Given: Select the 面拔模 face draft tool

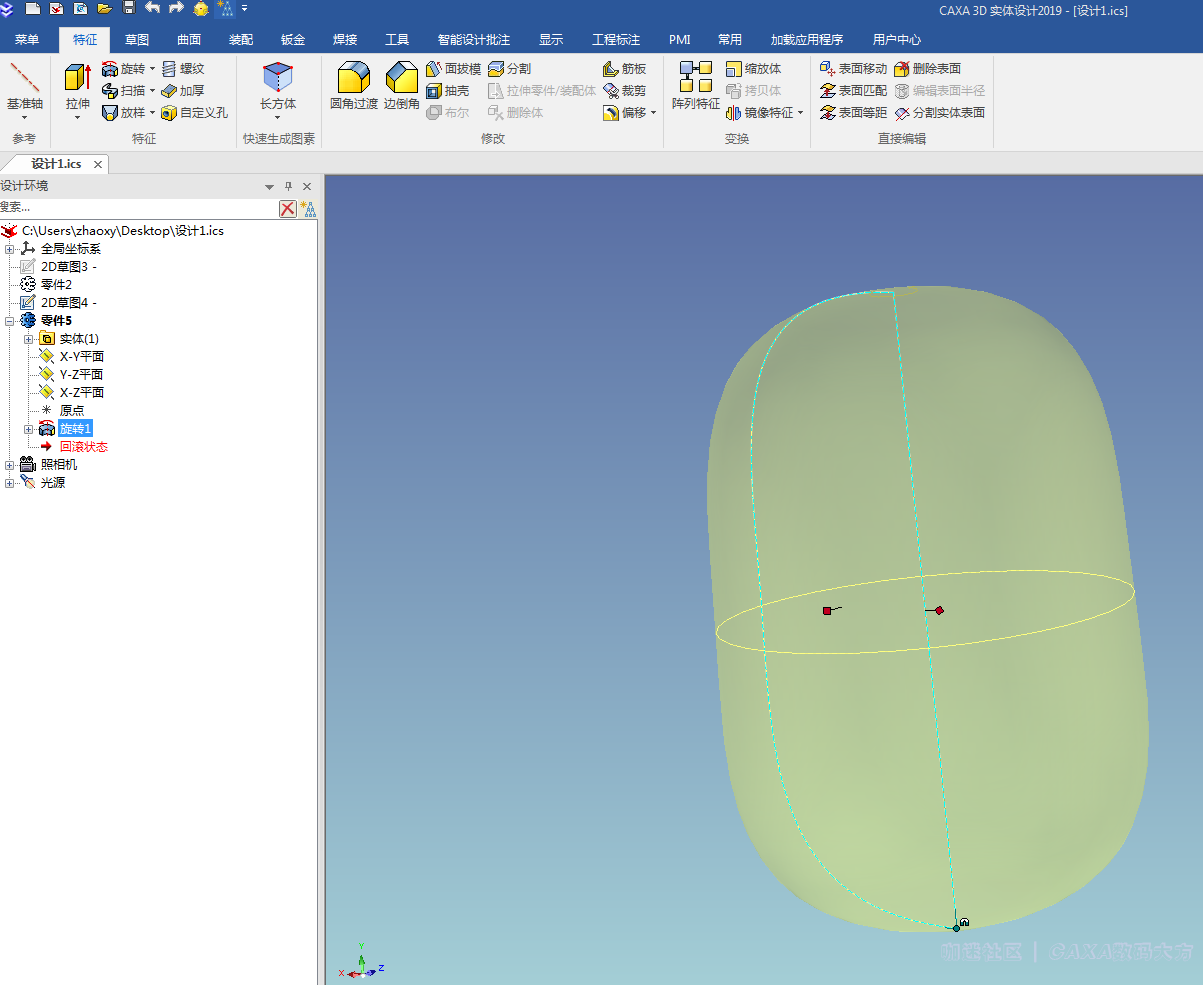Looking at the screenshot, I should click(453, 69).
